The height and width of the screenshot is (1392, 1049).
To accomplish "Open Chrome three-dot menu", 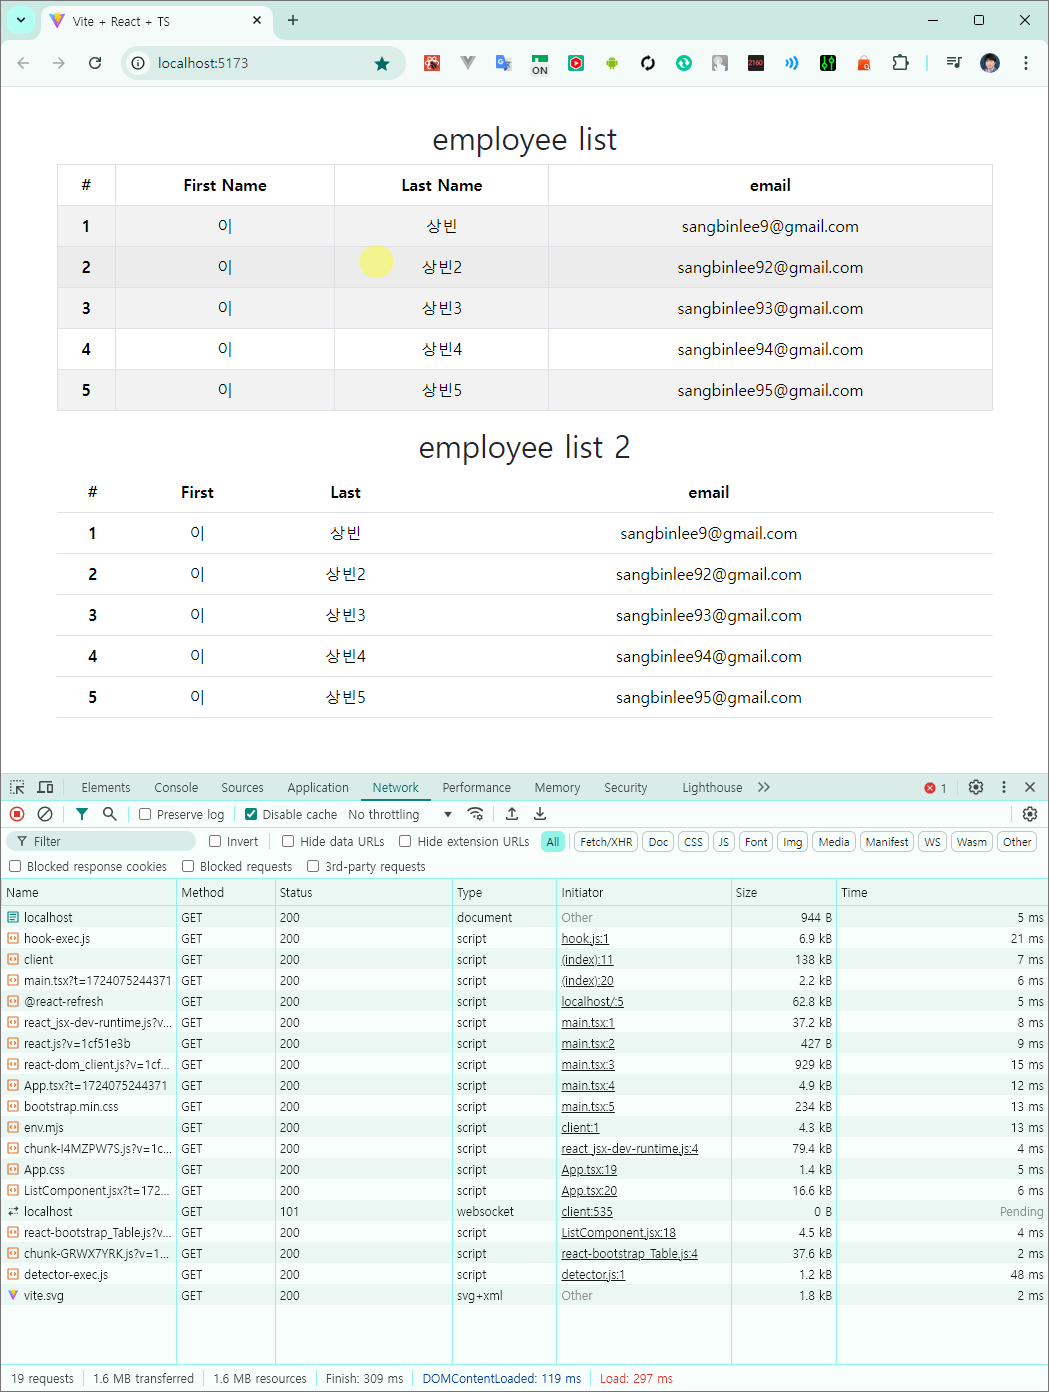I will point(1026,63).
